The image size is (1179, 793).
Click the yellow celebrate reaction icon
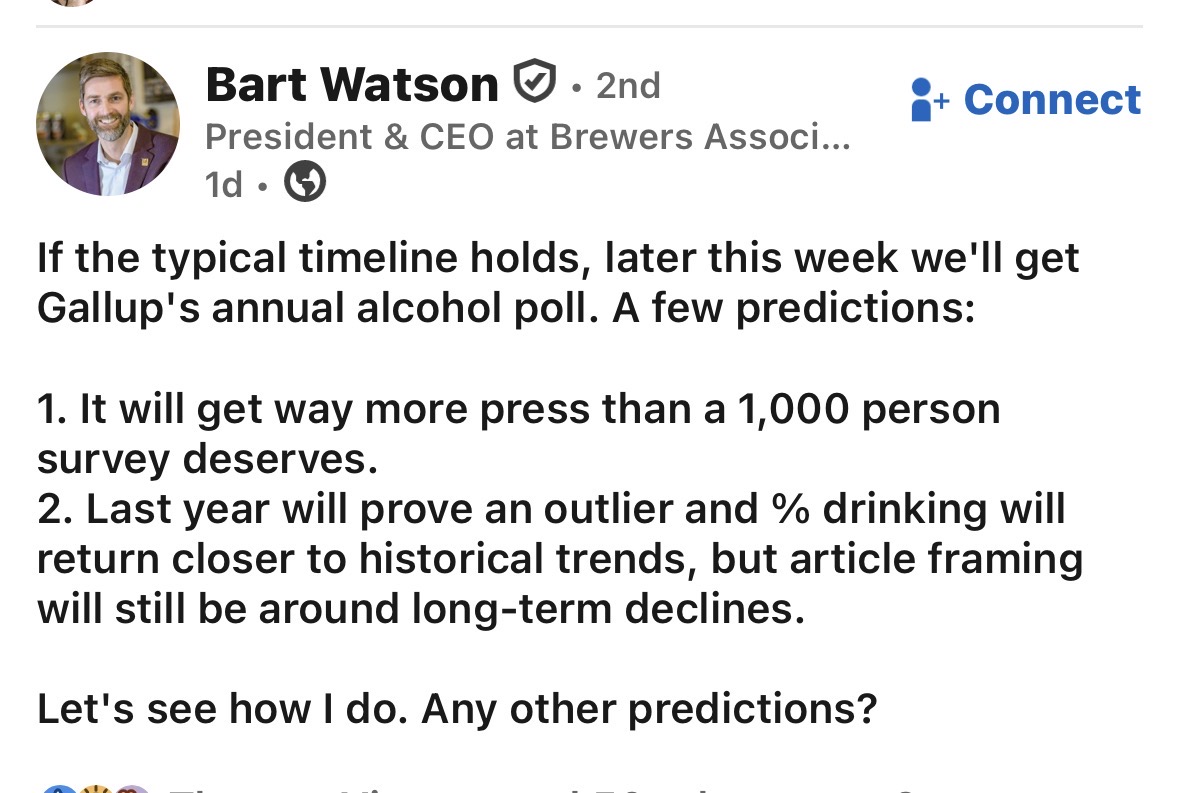96,788
